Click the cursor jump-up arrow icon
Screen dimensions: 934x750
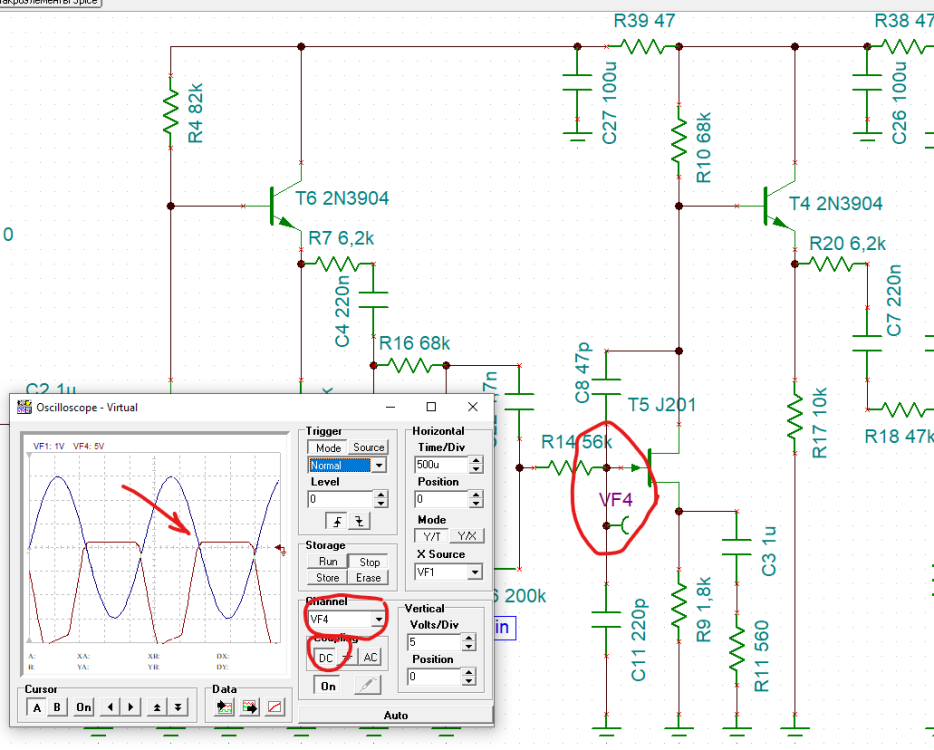pos(157,707)
